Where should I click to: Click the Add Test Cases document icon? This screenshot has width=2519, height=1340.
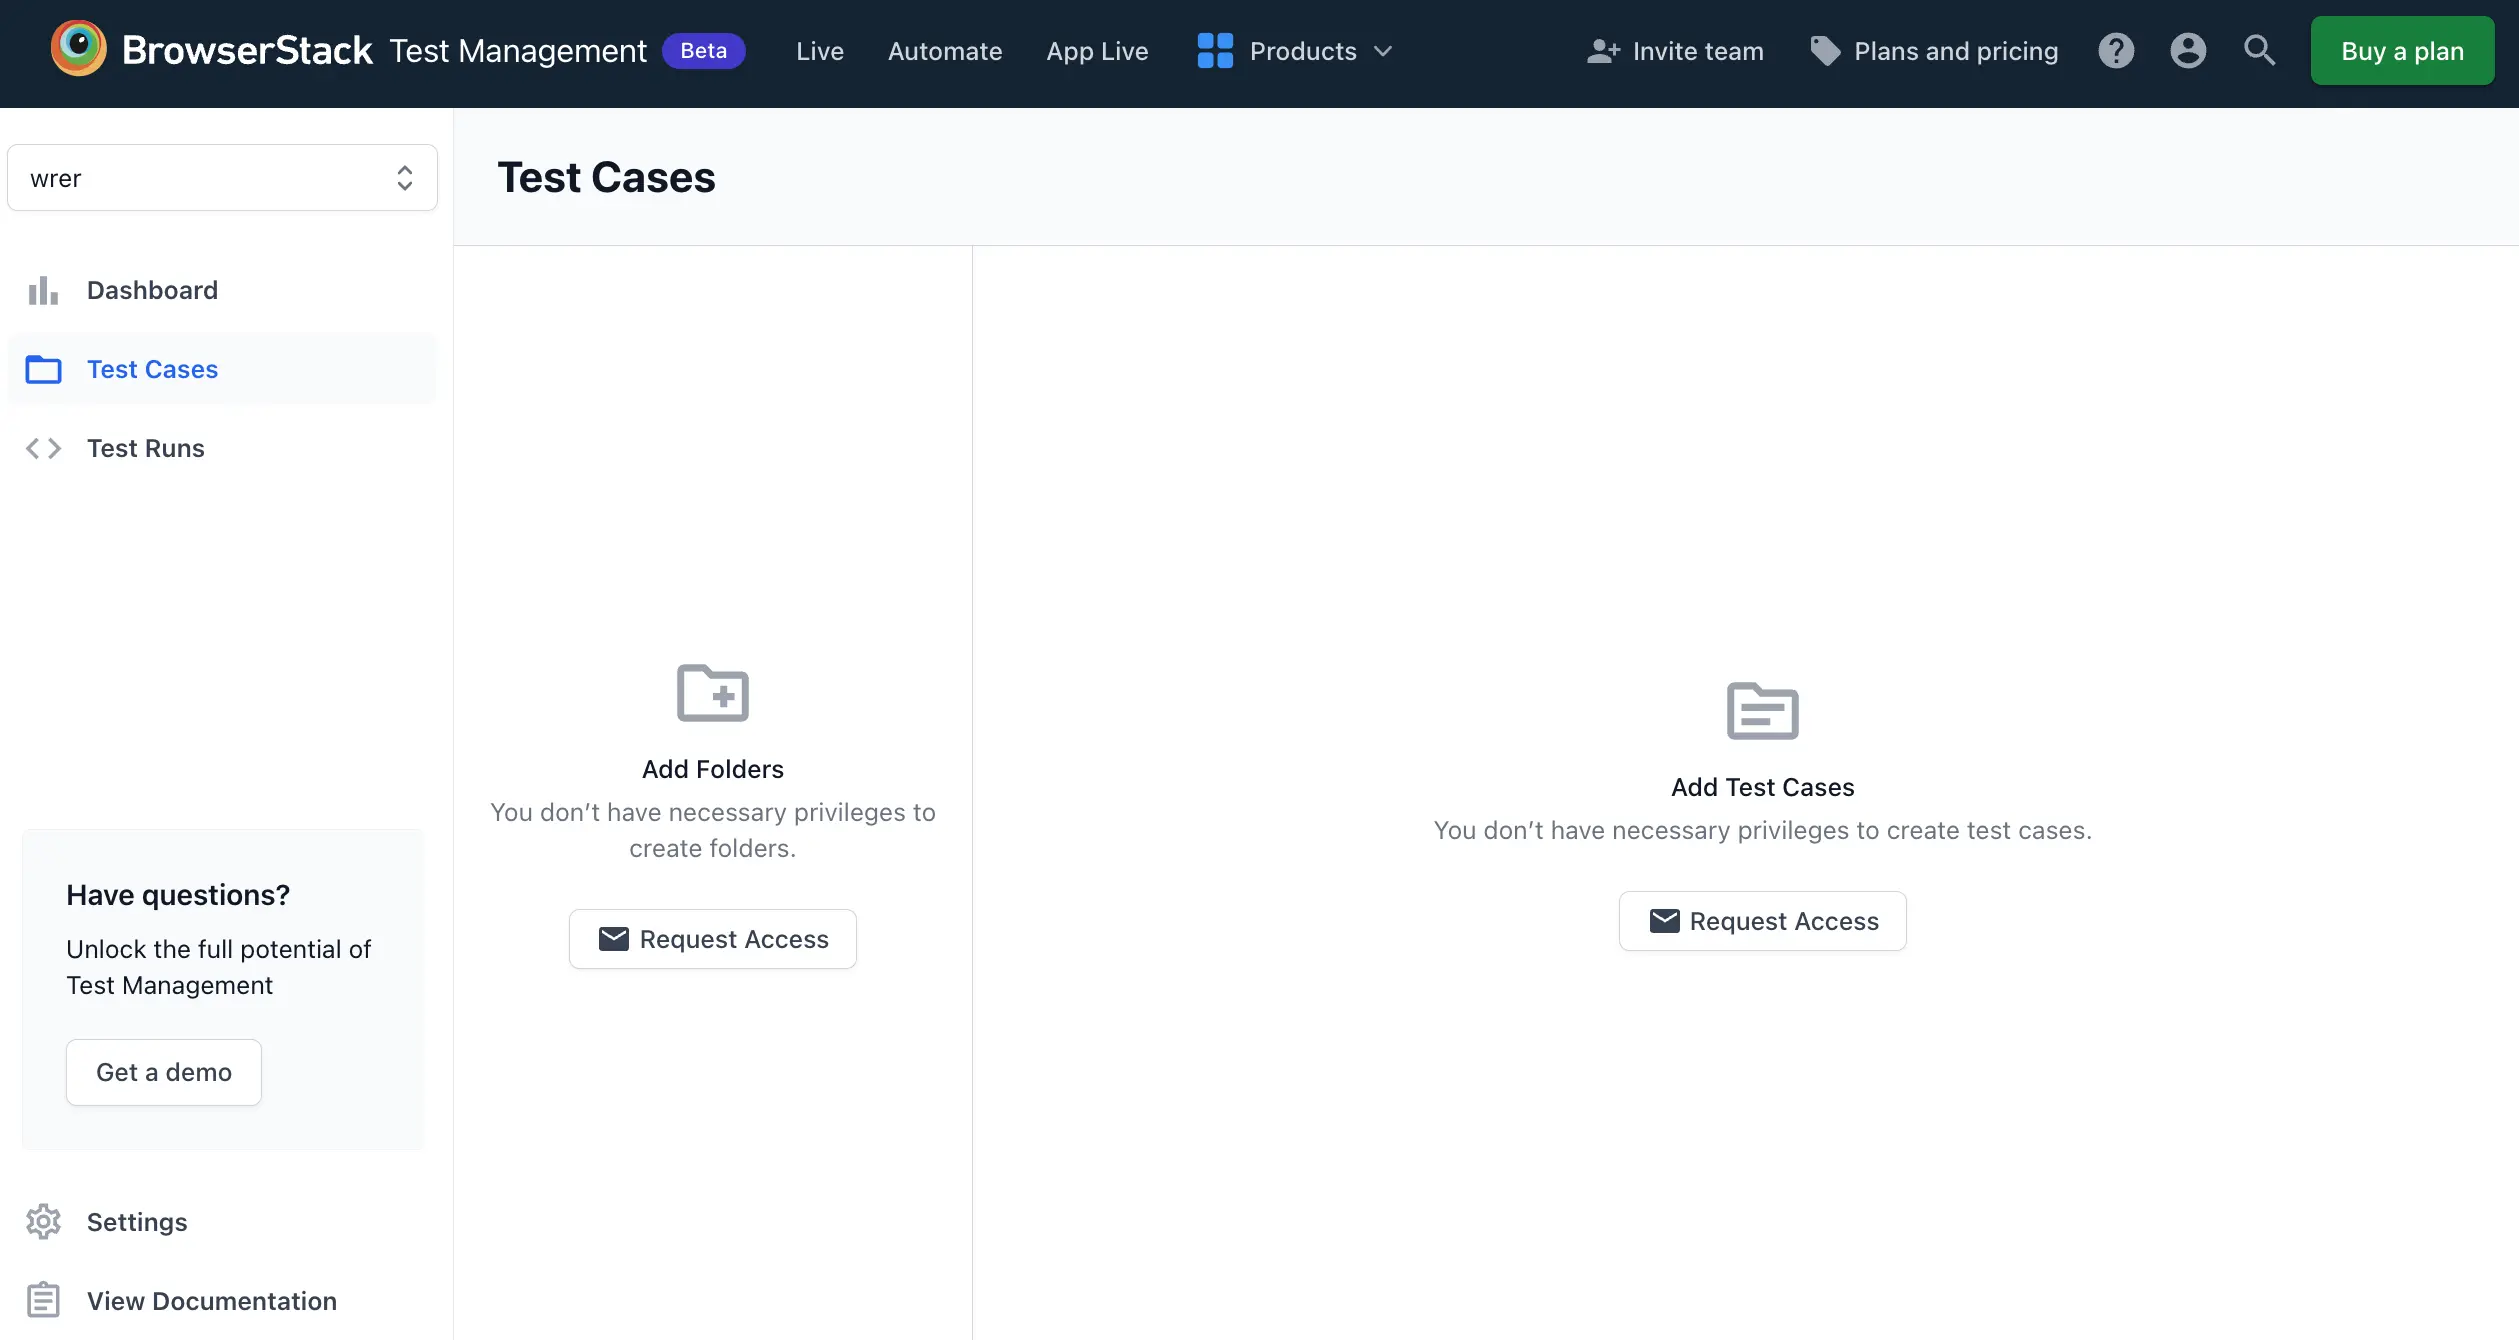point(1762,711)
